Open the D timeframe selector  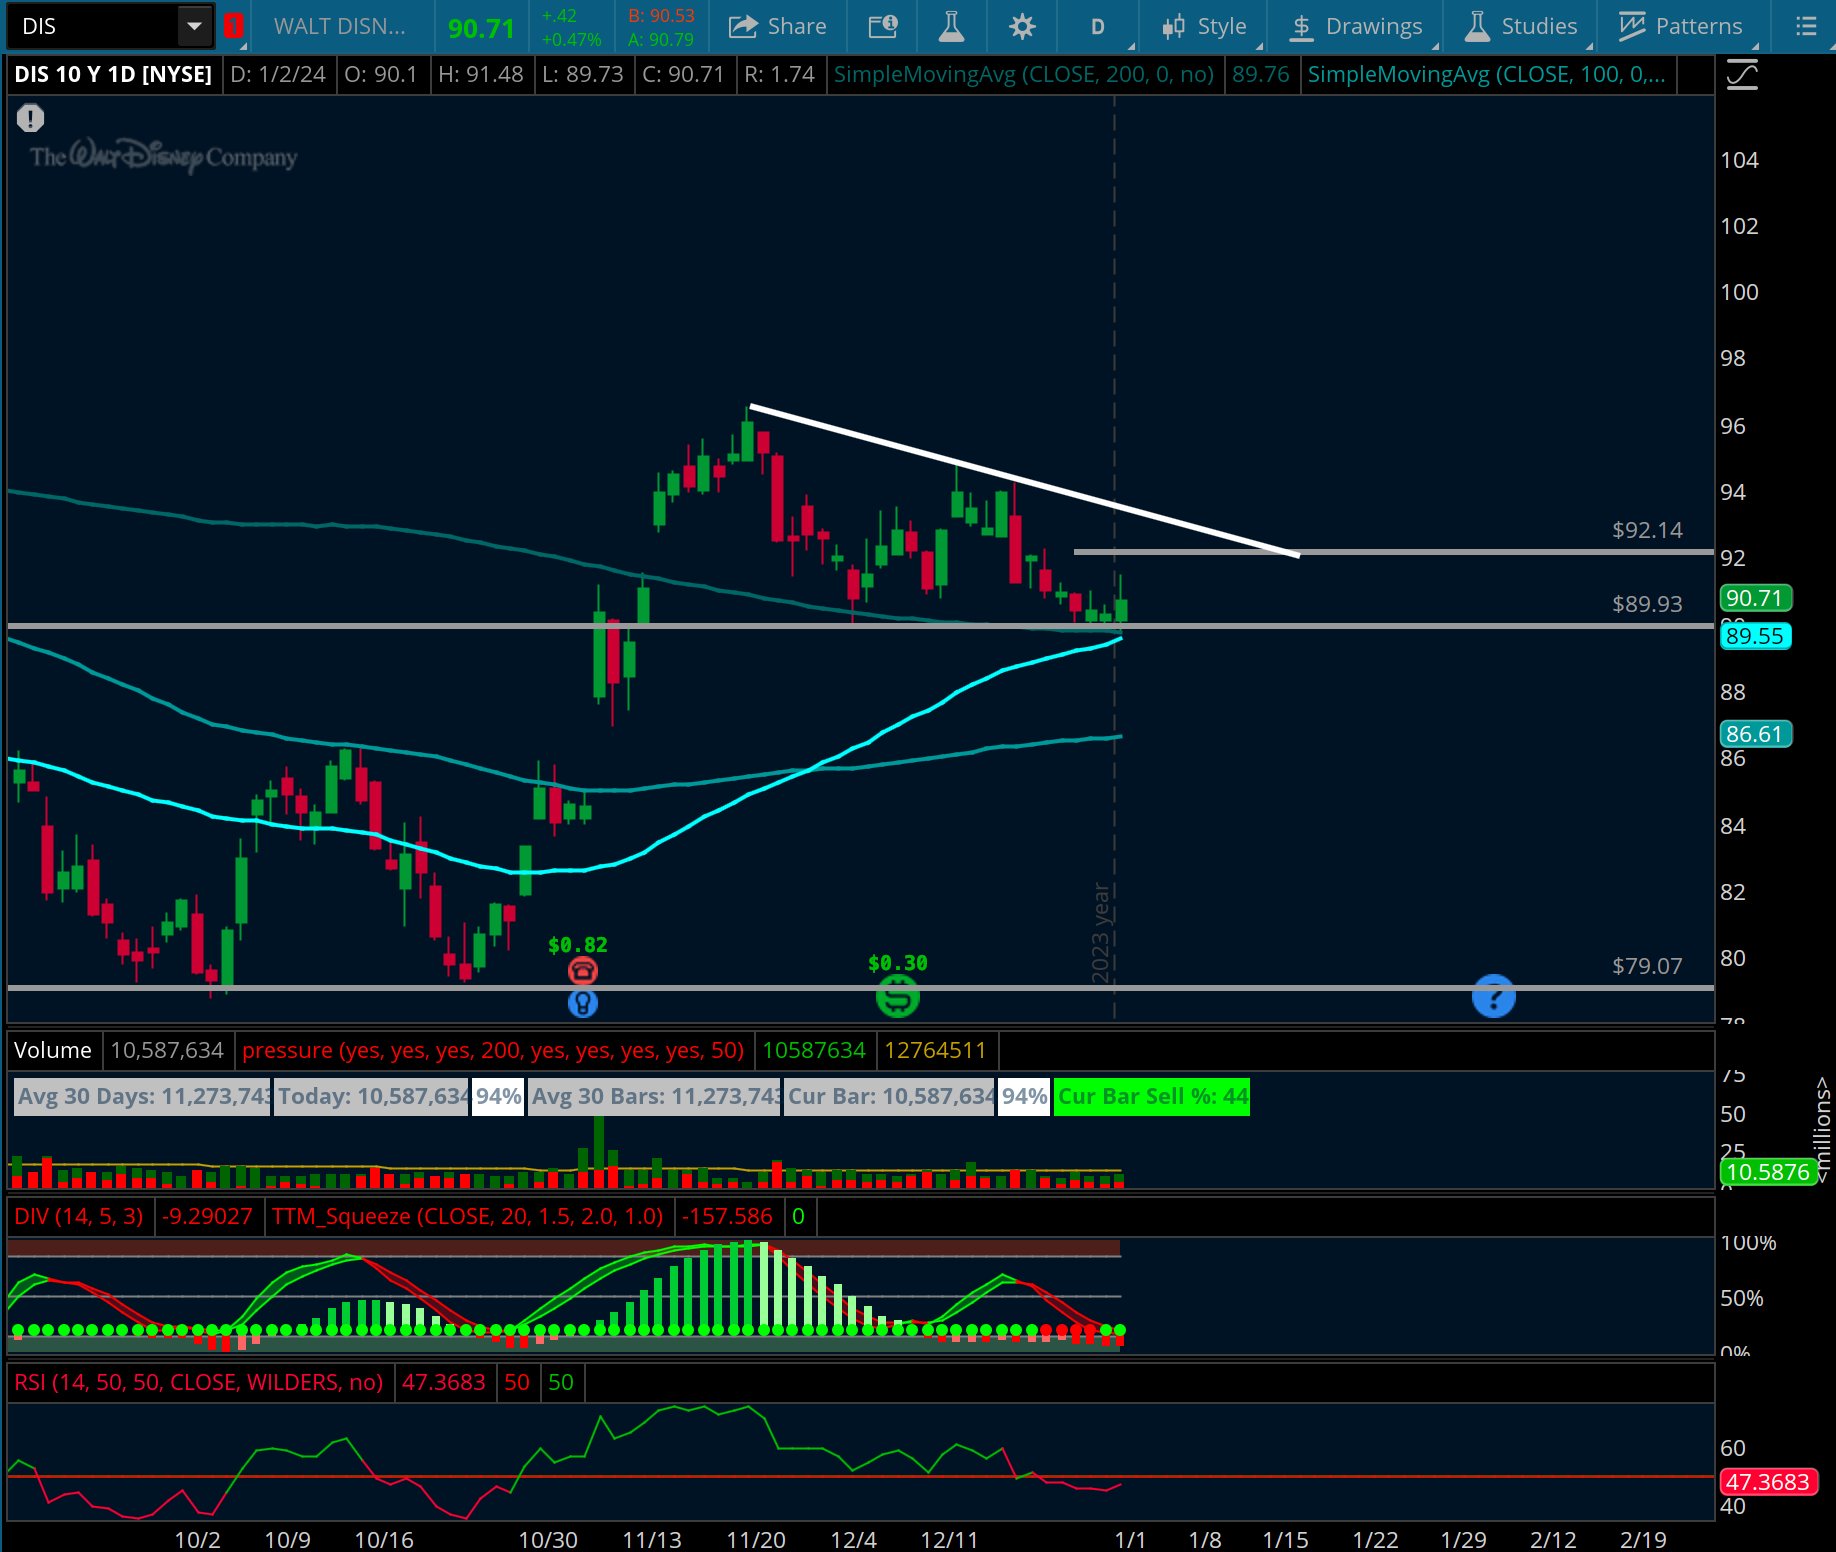pos(1098,26)
